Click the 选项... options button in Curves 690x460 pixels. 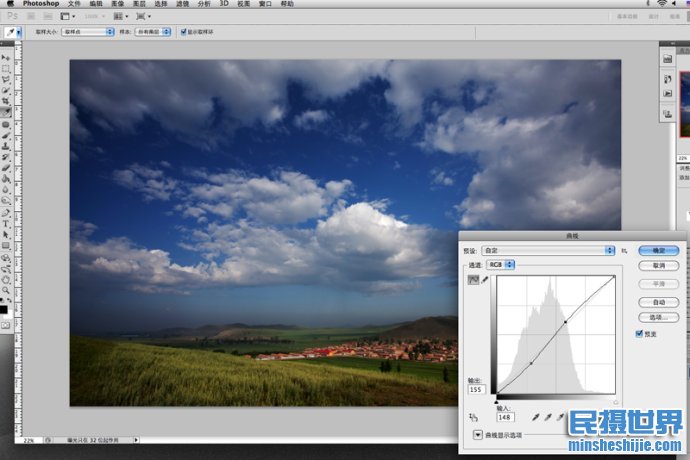(x=659, y=317)
